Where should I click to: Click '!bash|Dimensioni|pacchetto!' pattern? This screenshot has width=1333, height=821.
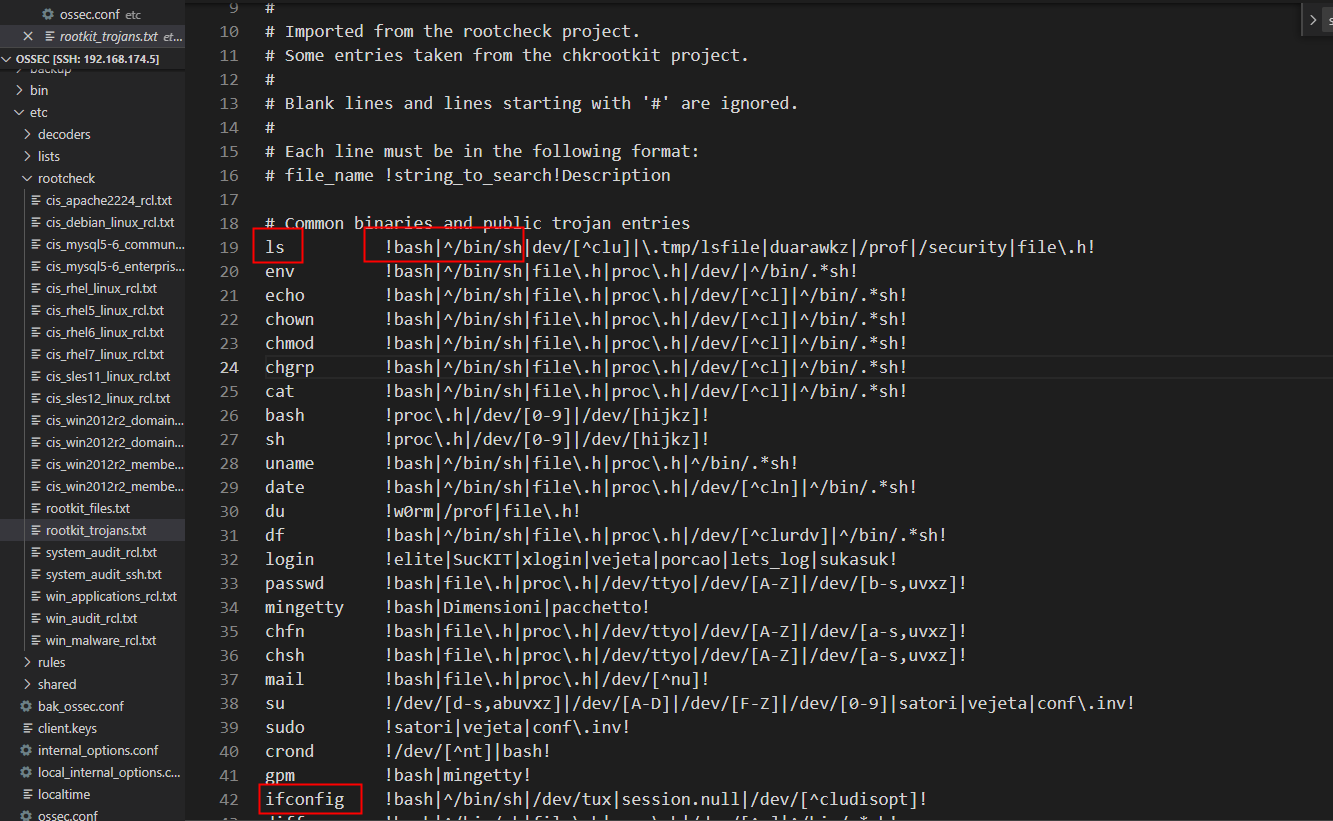pyautogui.click(x=518, y=607)
